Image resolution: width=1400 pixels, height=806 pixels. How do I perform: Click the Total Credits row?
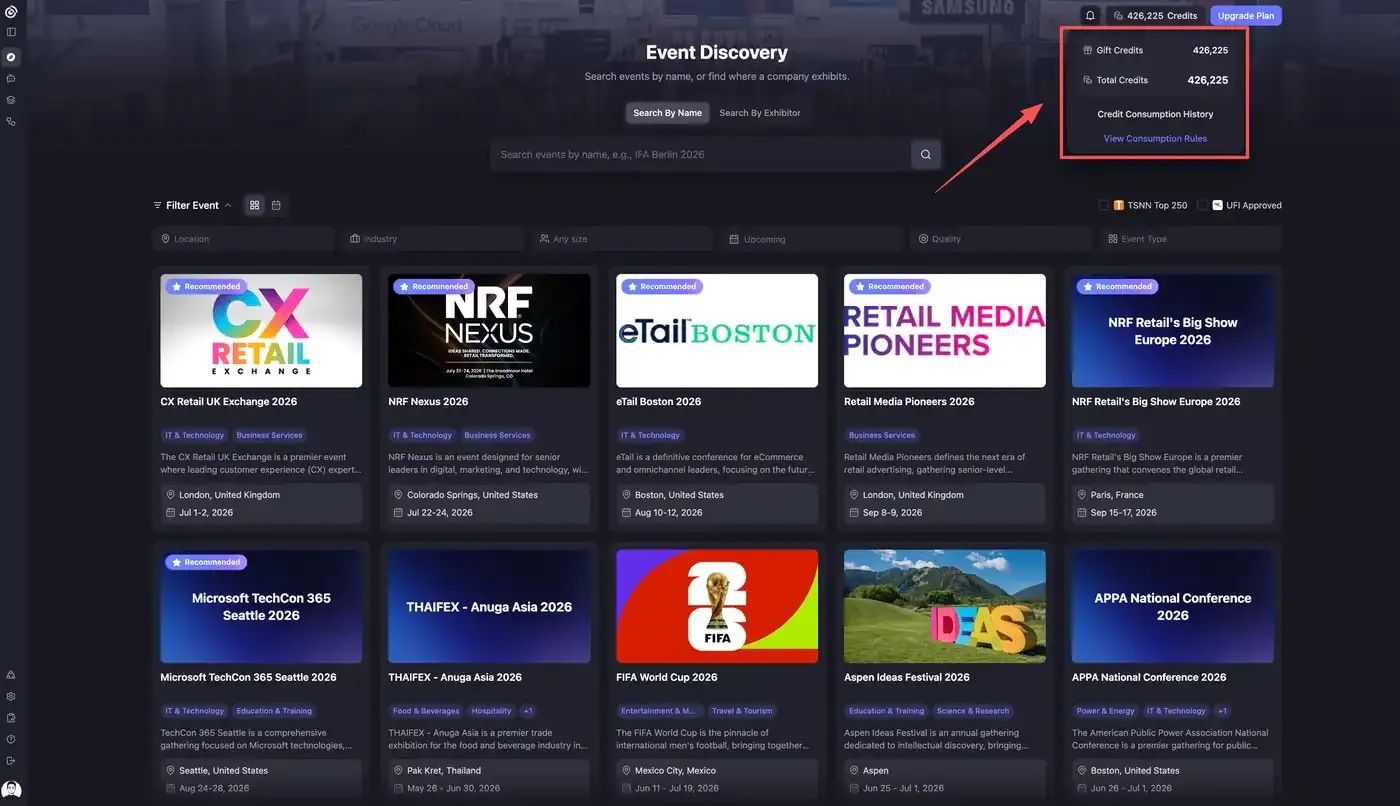point(1155,80)
